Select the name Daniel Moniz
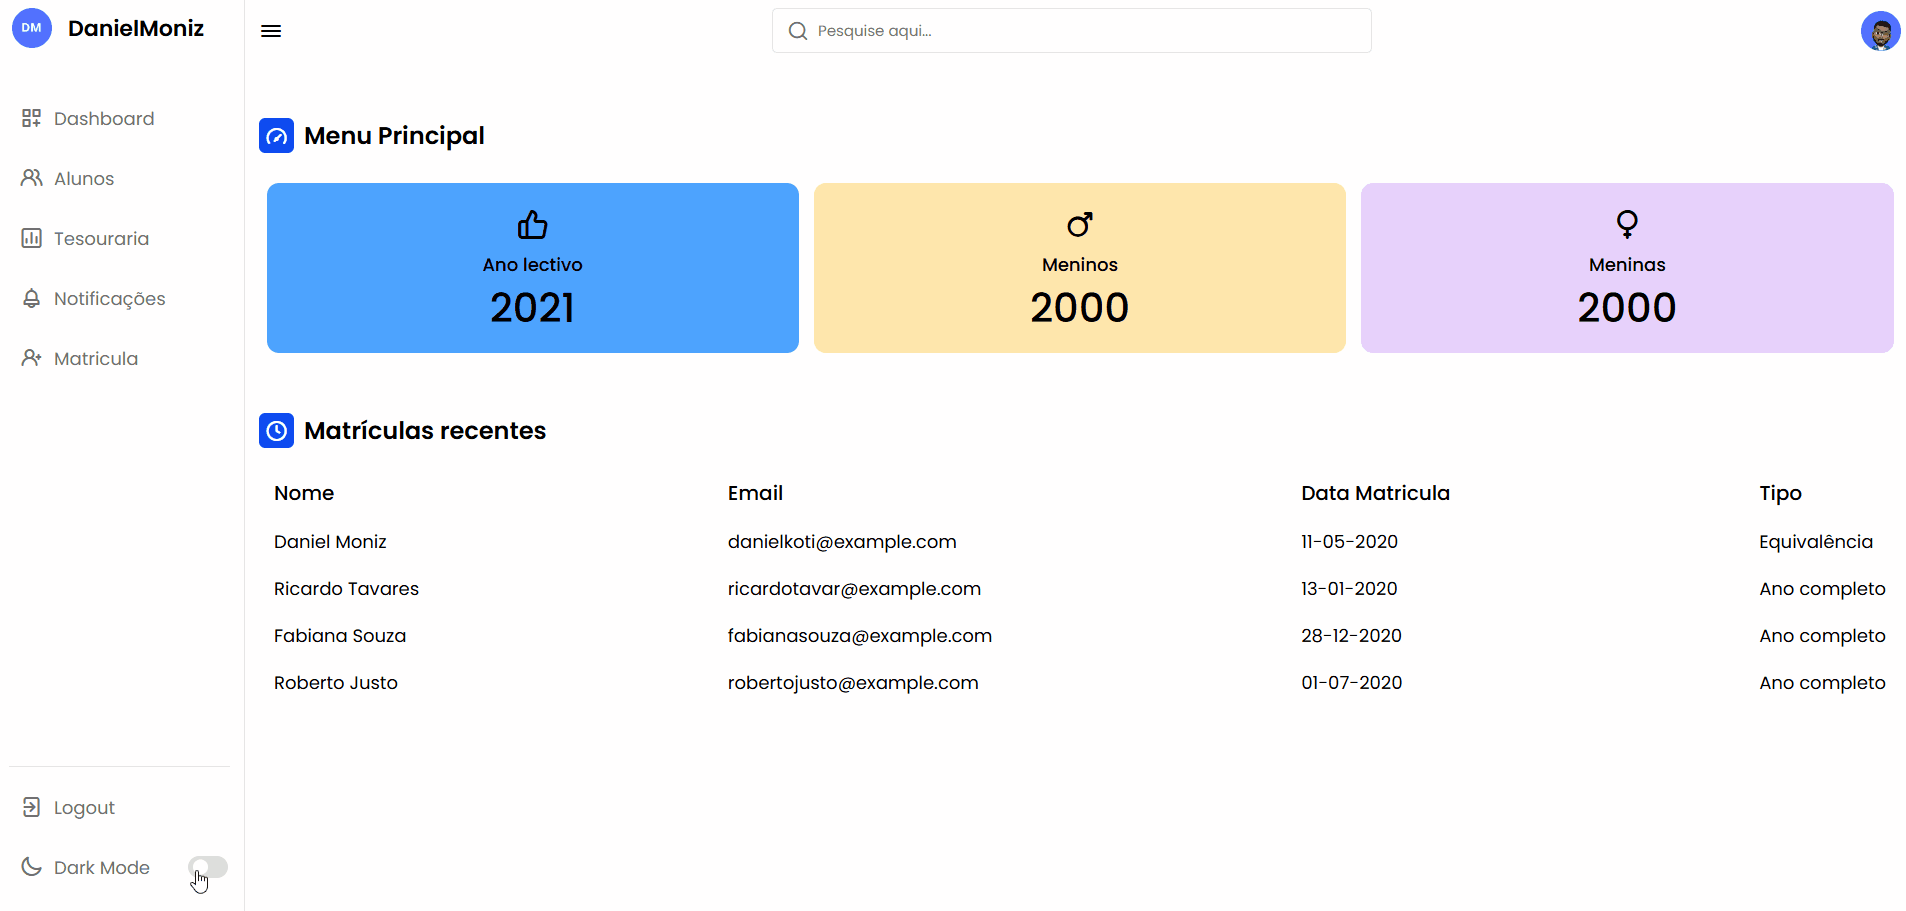Viewport: 1906px width, 911px height. pyautogui.click(x=330, y=541)
